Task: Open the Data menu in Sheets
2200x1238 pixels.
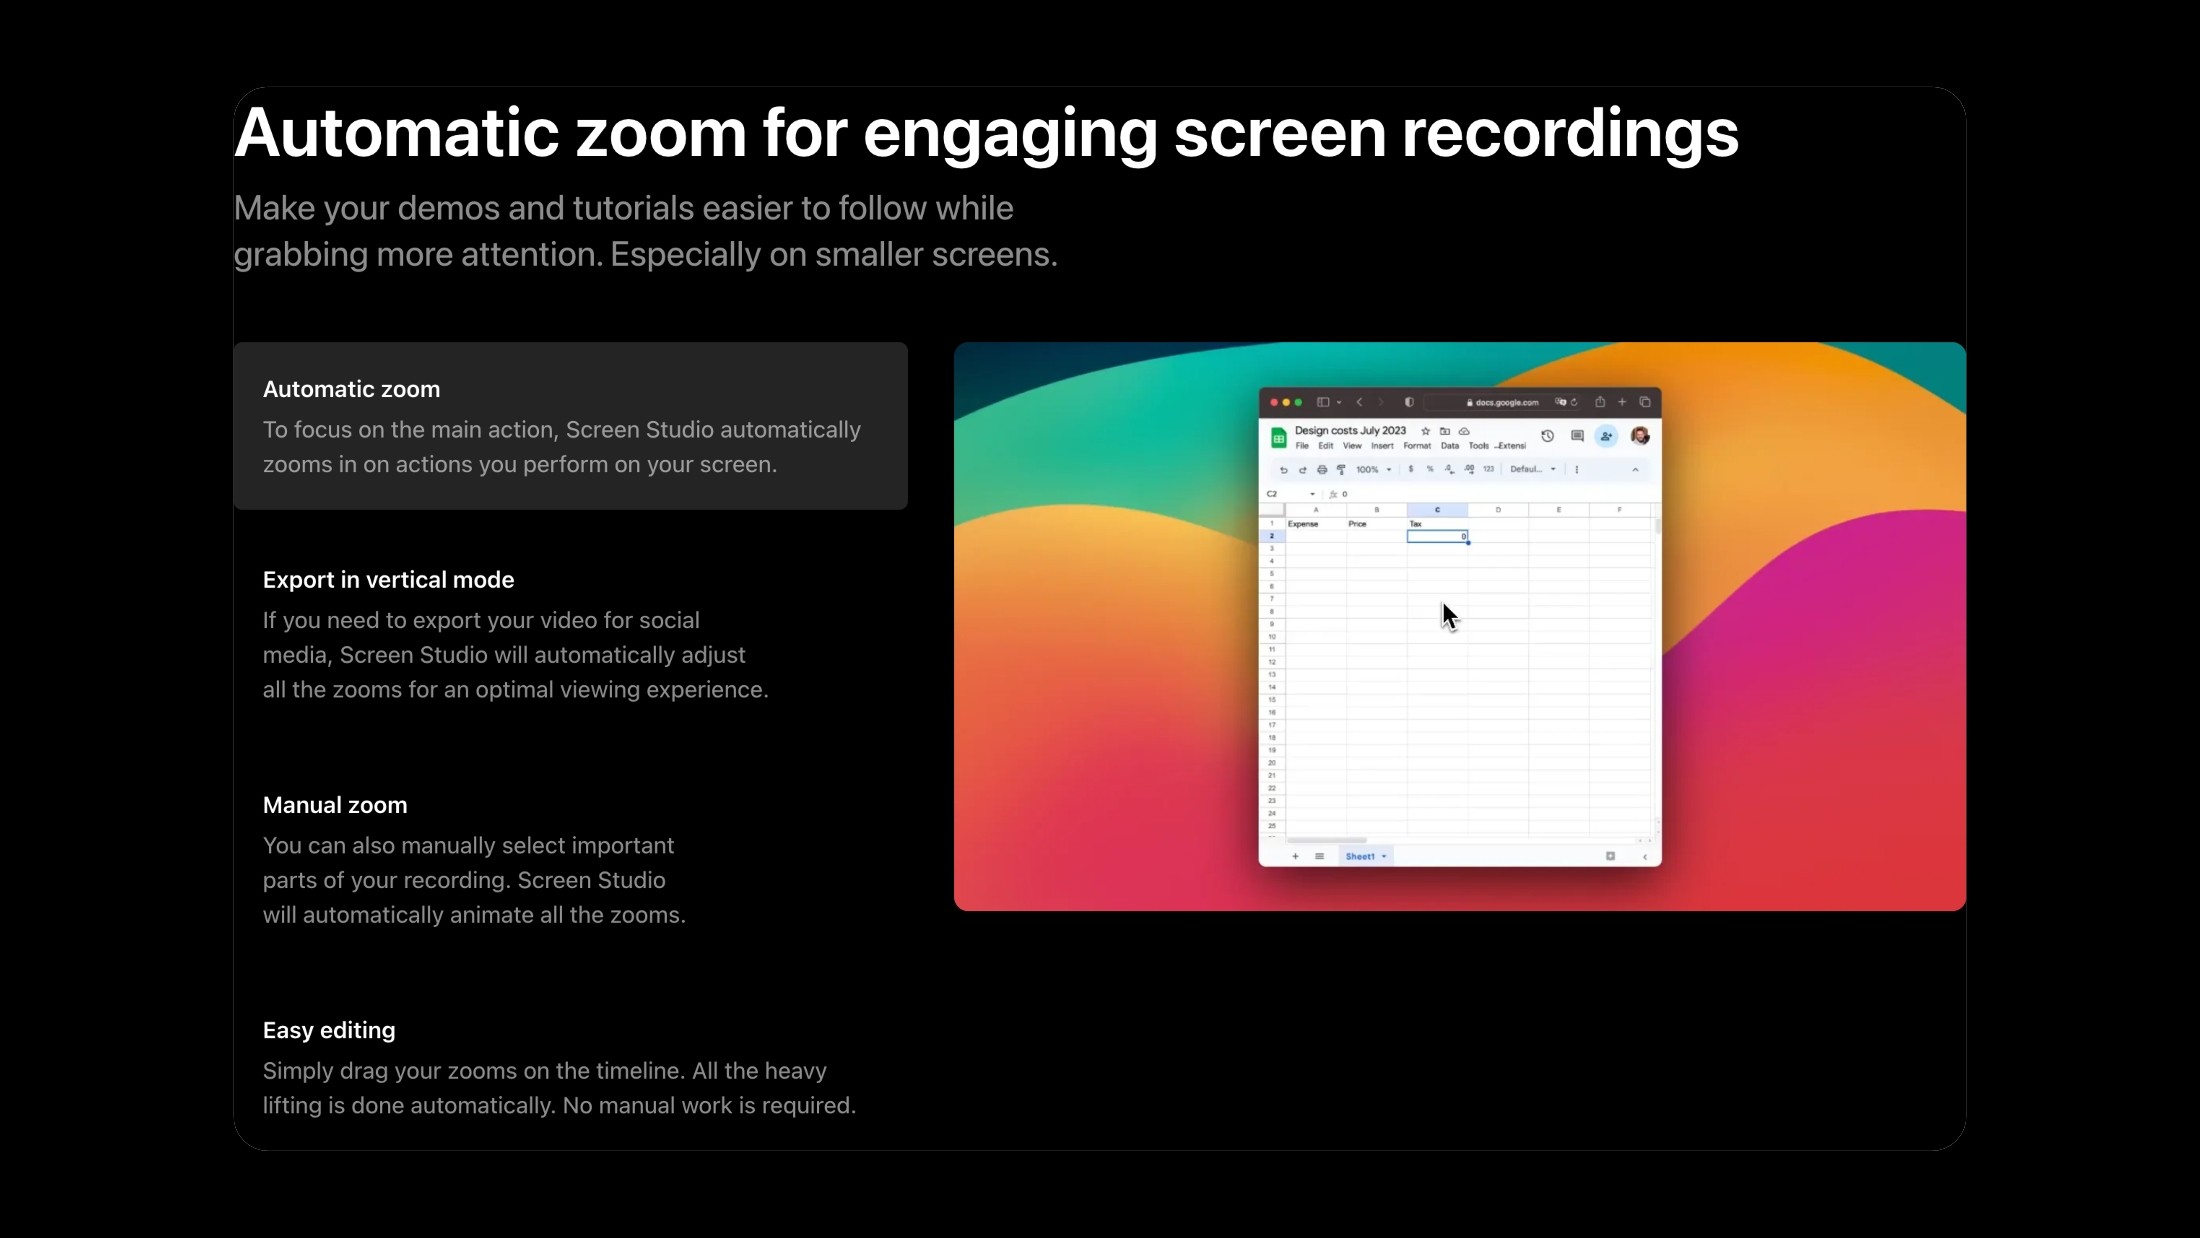Action: [1450, 446]
